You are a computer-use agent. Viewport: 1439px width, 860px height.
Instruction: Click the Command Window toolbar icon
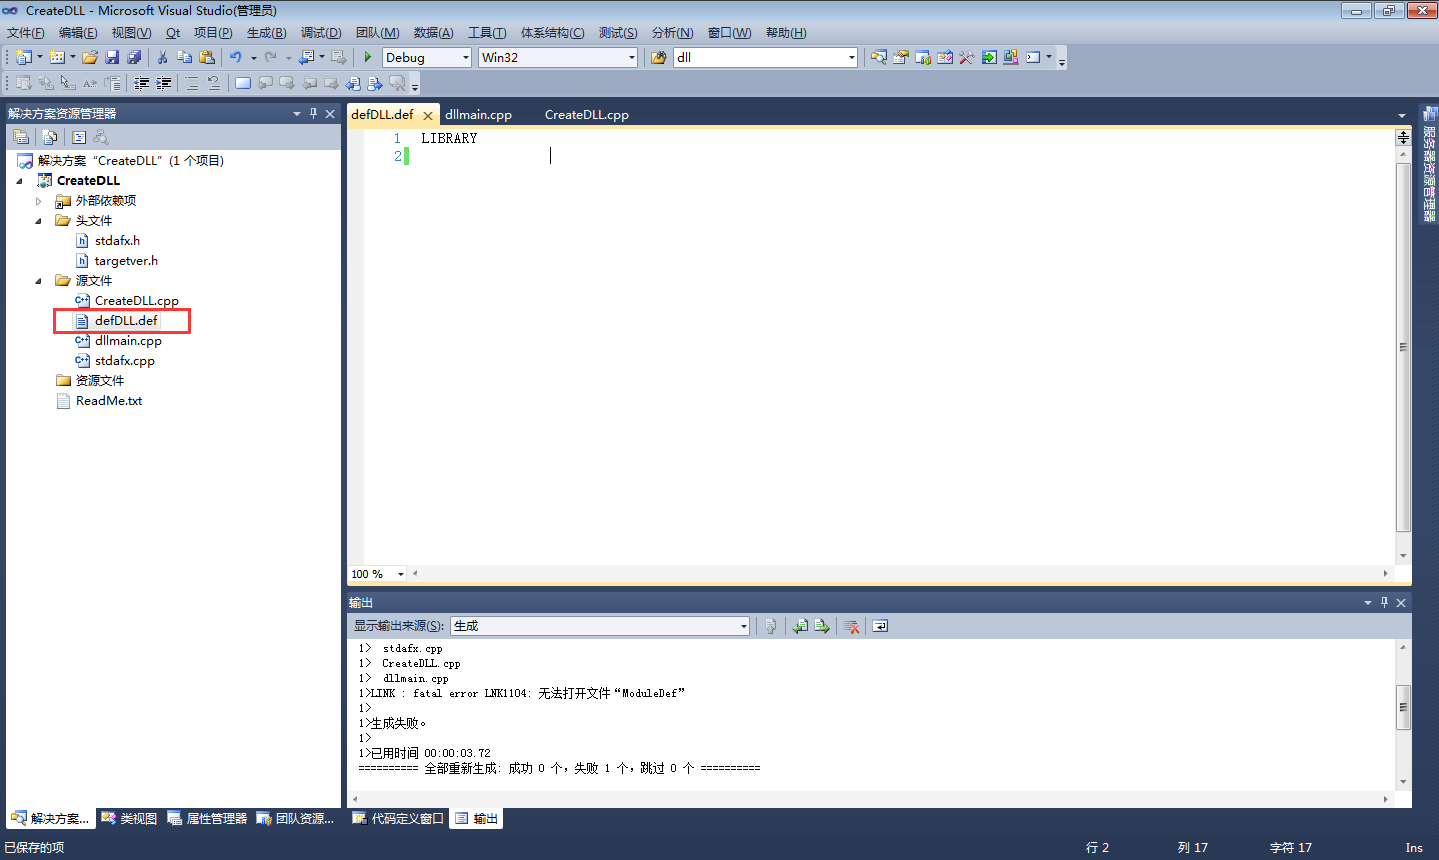point(1033,57)
